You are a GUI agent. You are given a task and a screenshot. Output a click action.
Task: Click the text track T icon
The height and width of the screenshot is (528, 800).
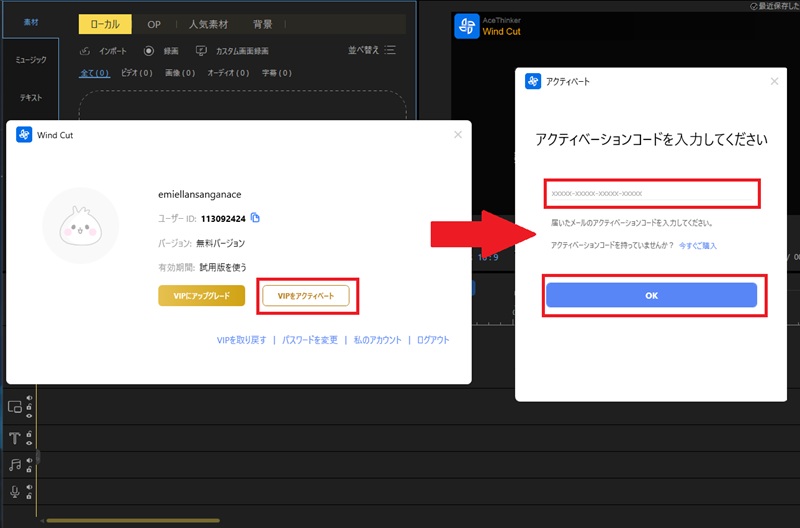15,438
